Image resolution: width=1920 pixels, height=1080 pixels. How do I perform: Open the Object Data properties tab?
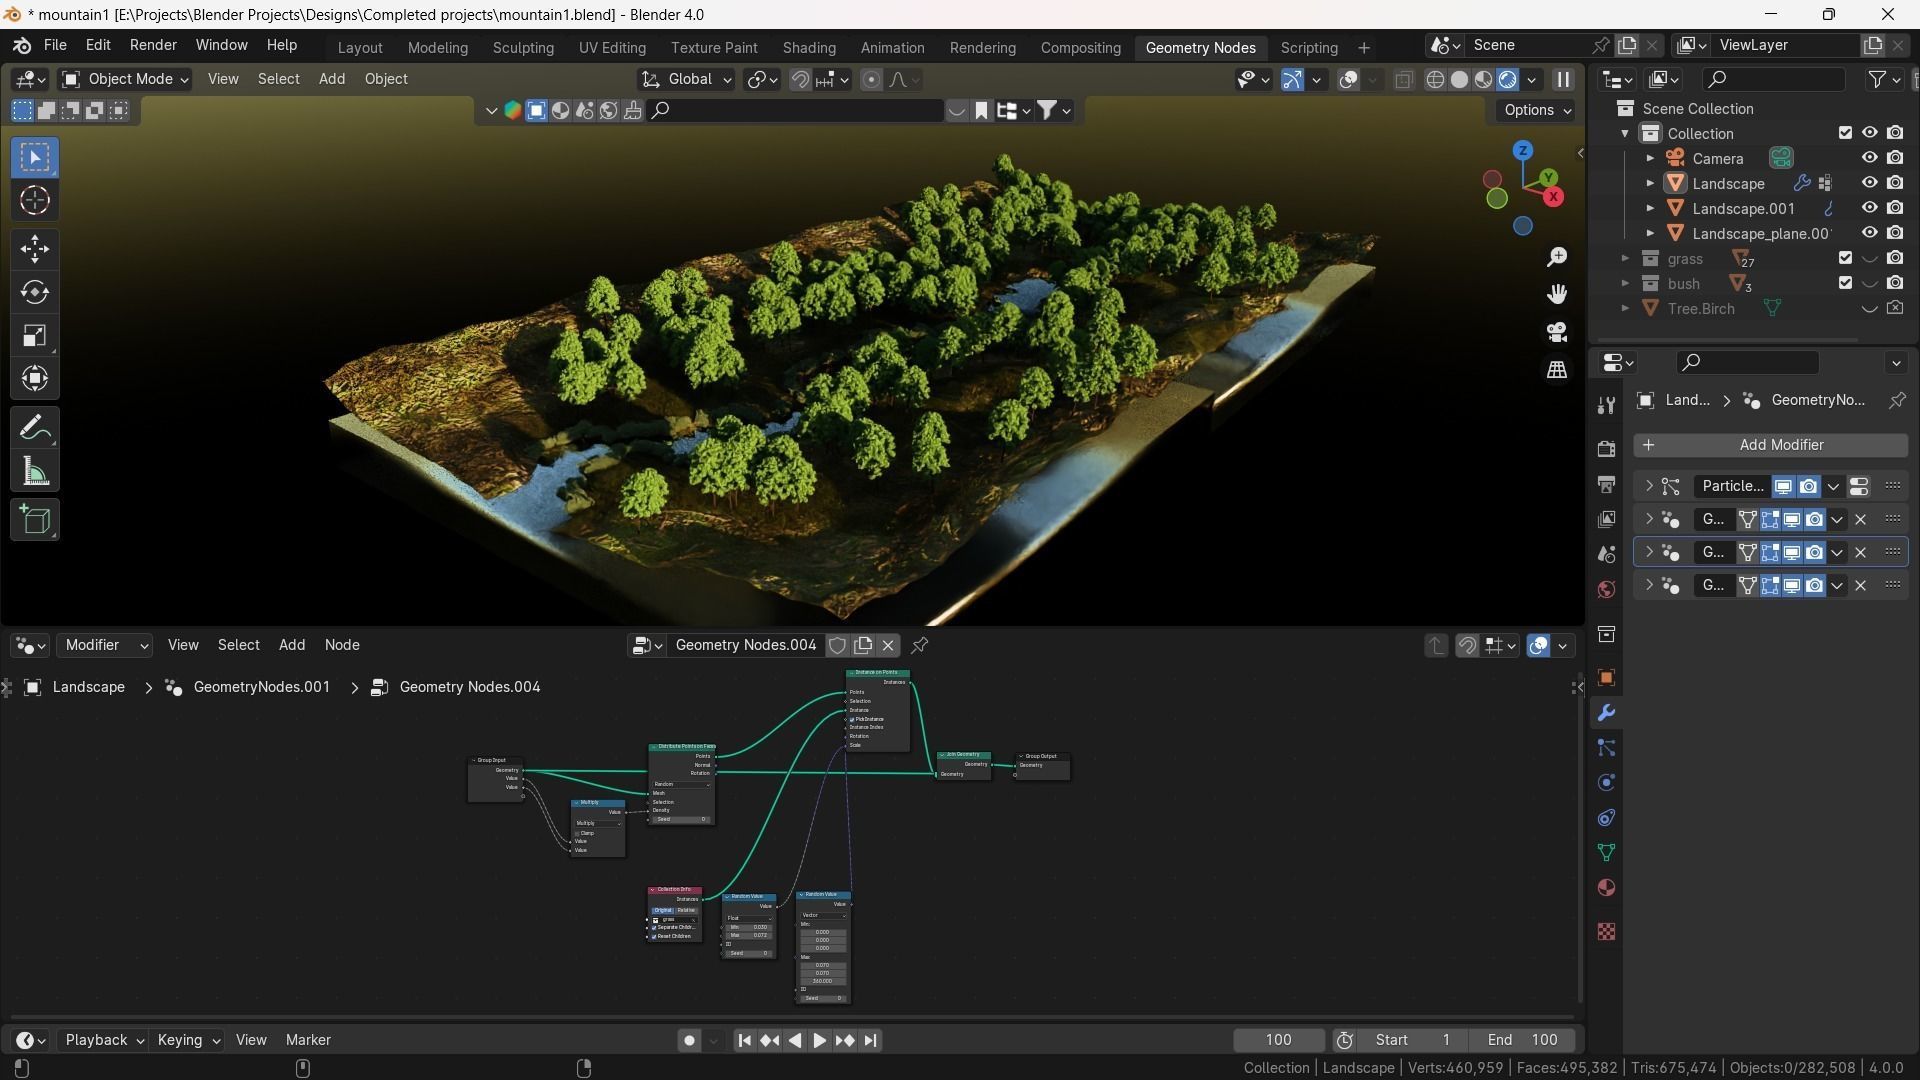coord(1606,853)
